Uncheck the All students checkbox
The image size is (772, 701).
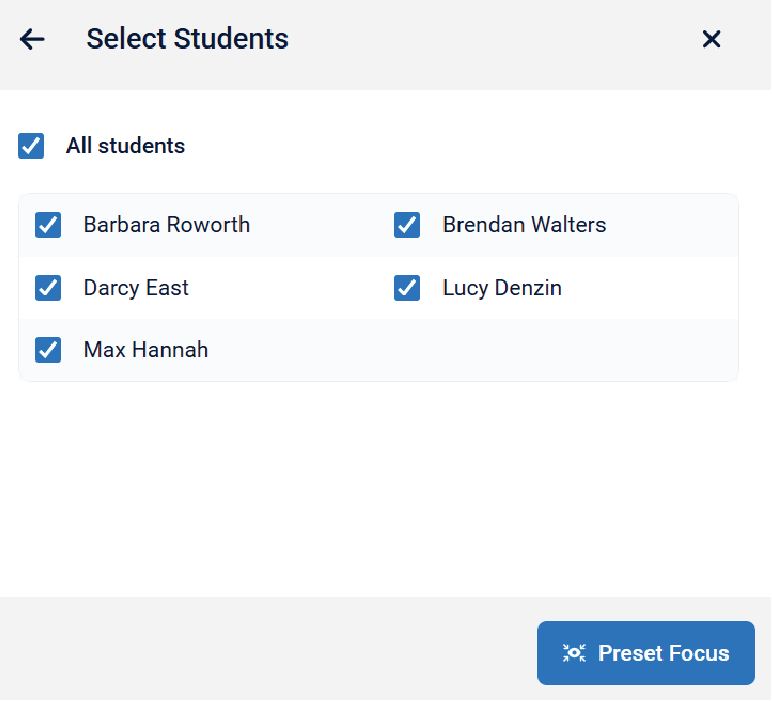(x=31, y=146)
